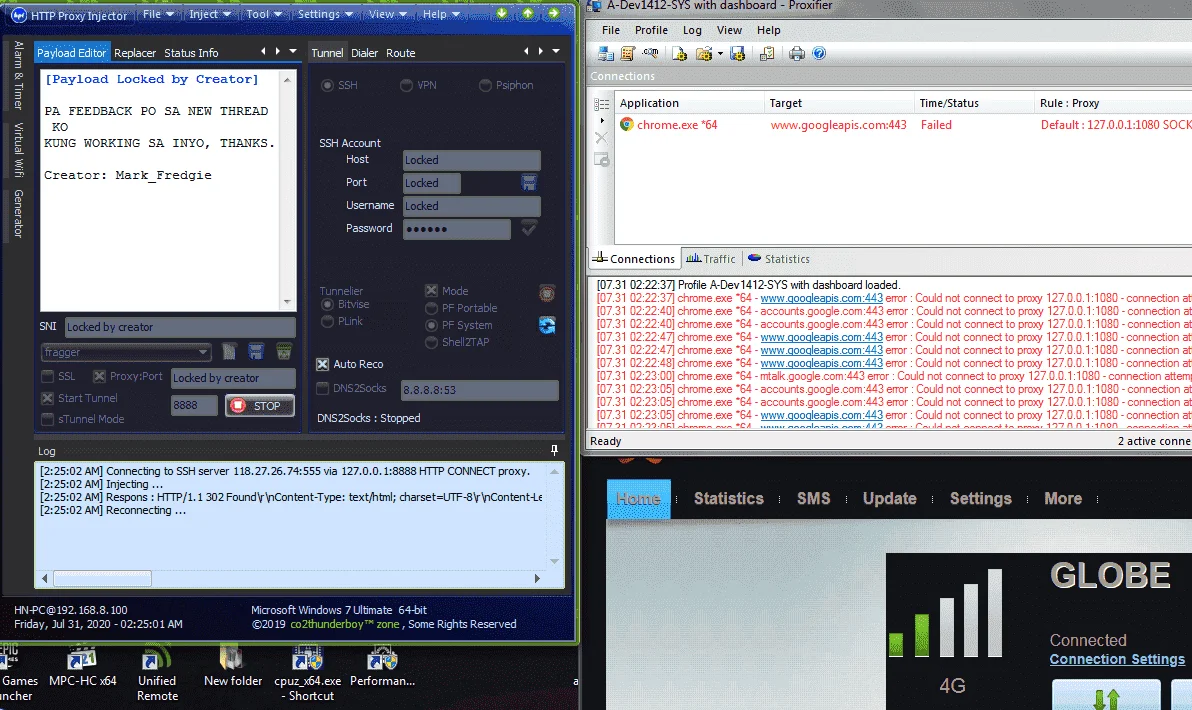The image size is (1192, 710).
Task: Toggle Auto Reco checkbox
Action: click(x=322, y=364)
